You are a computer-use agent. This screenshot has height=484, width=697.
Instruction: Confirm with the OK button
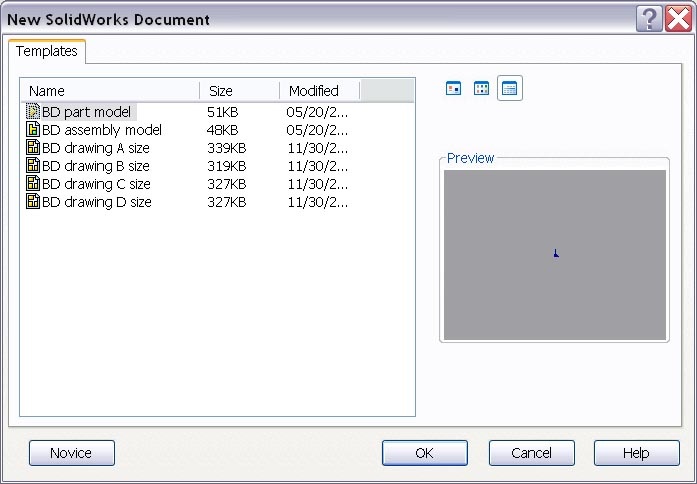425,453
